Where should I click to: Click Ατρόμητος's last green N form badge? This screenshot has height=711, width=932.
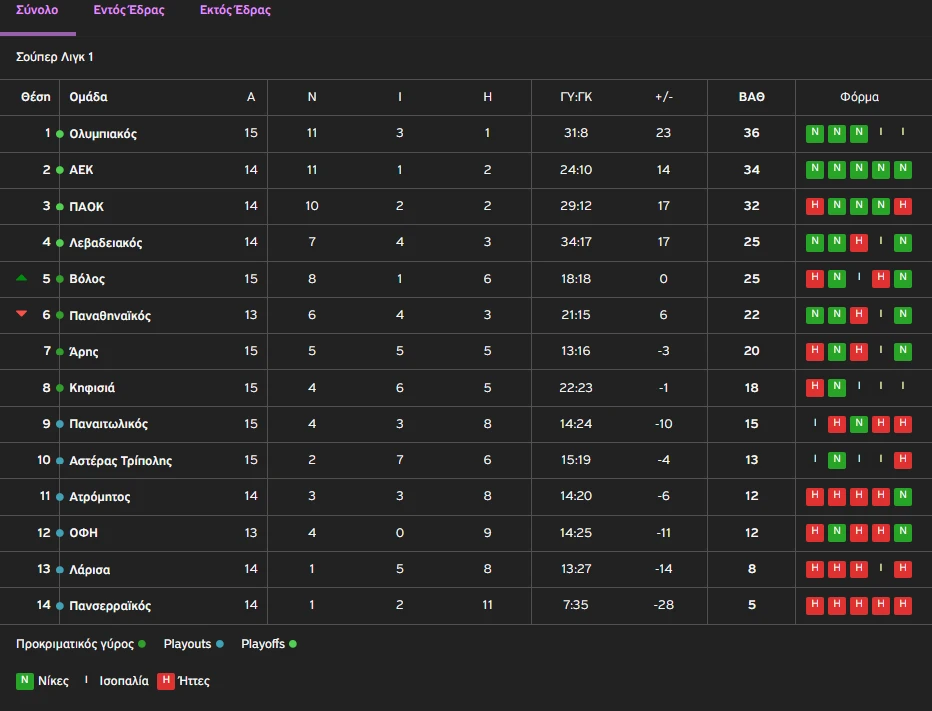click(903, 496)
